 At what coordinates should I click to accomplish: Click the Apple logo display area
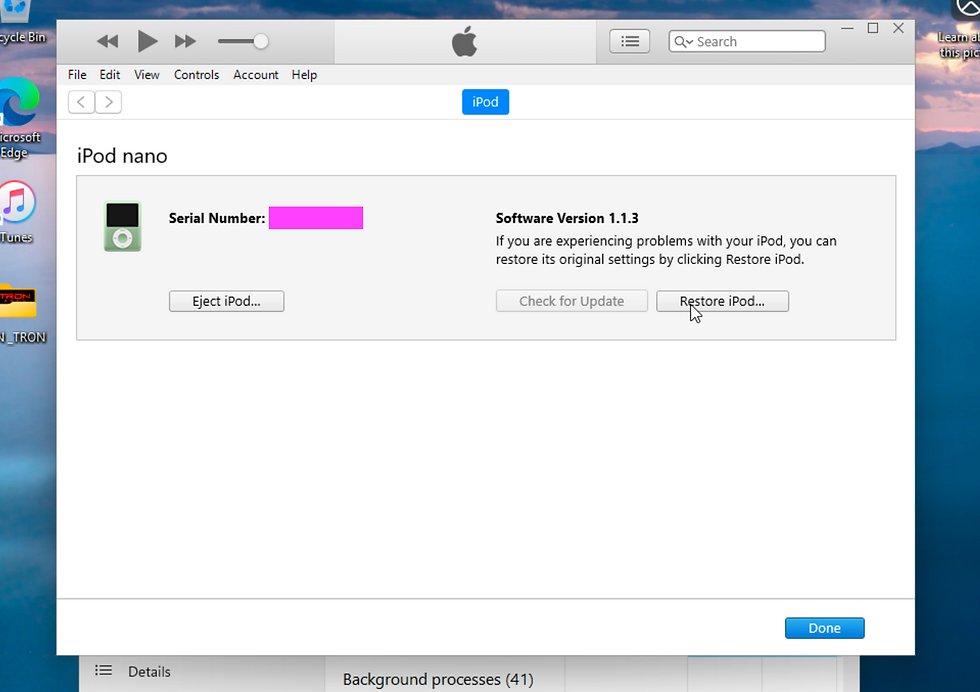(464, 42)
